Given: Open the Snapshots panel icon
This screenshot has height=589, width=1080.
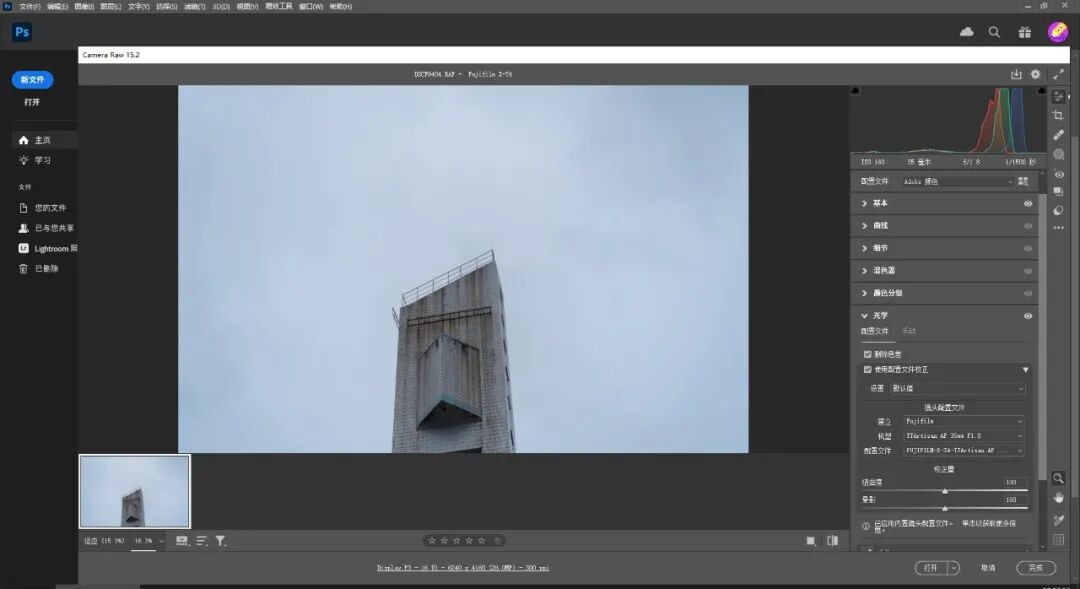Looking at the screenshot, I should (x=1059, y=192).
